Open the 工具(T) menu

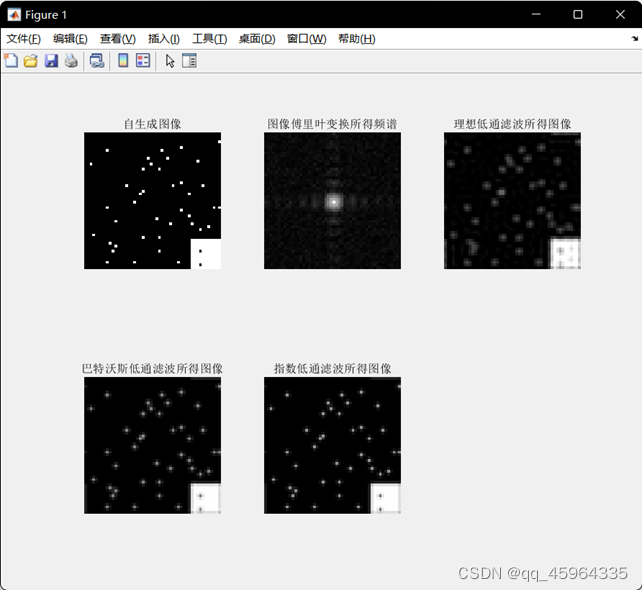tap(210, 39)
